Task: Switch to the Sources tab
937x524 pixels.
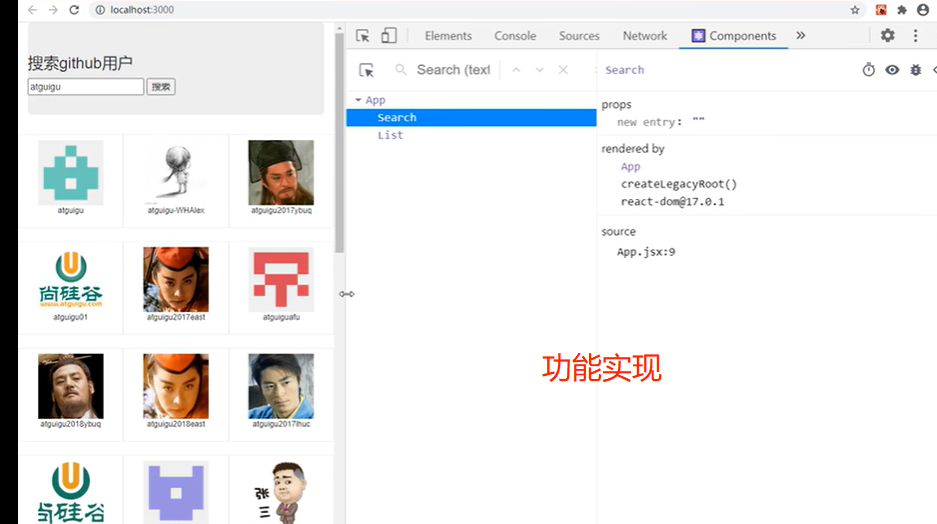Action: [579, 36]
